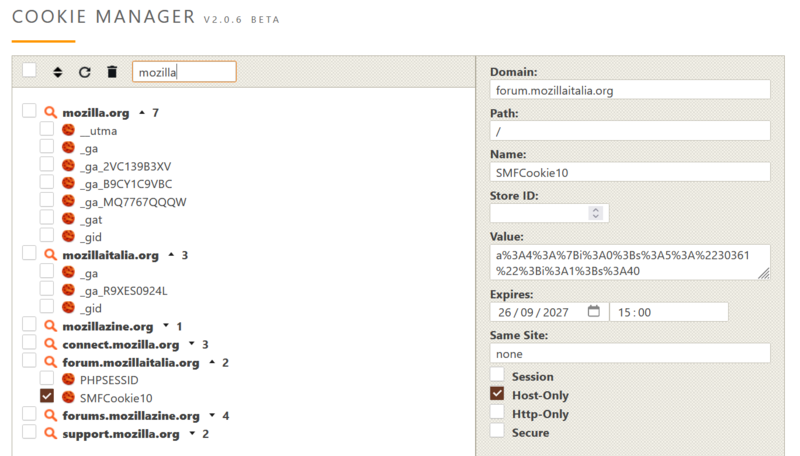This screenshot has height=456, width=800.
Task: Uncheck the SMFCookie10 cookie checkbox
Action: (x=47, y=396)
